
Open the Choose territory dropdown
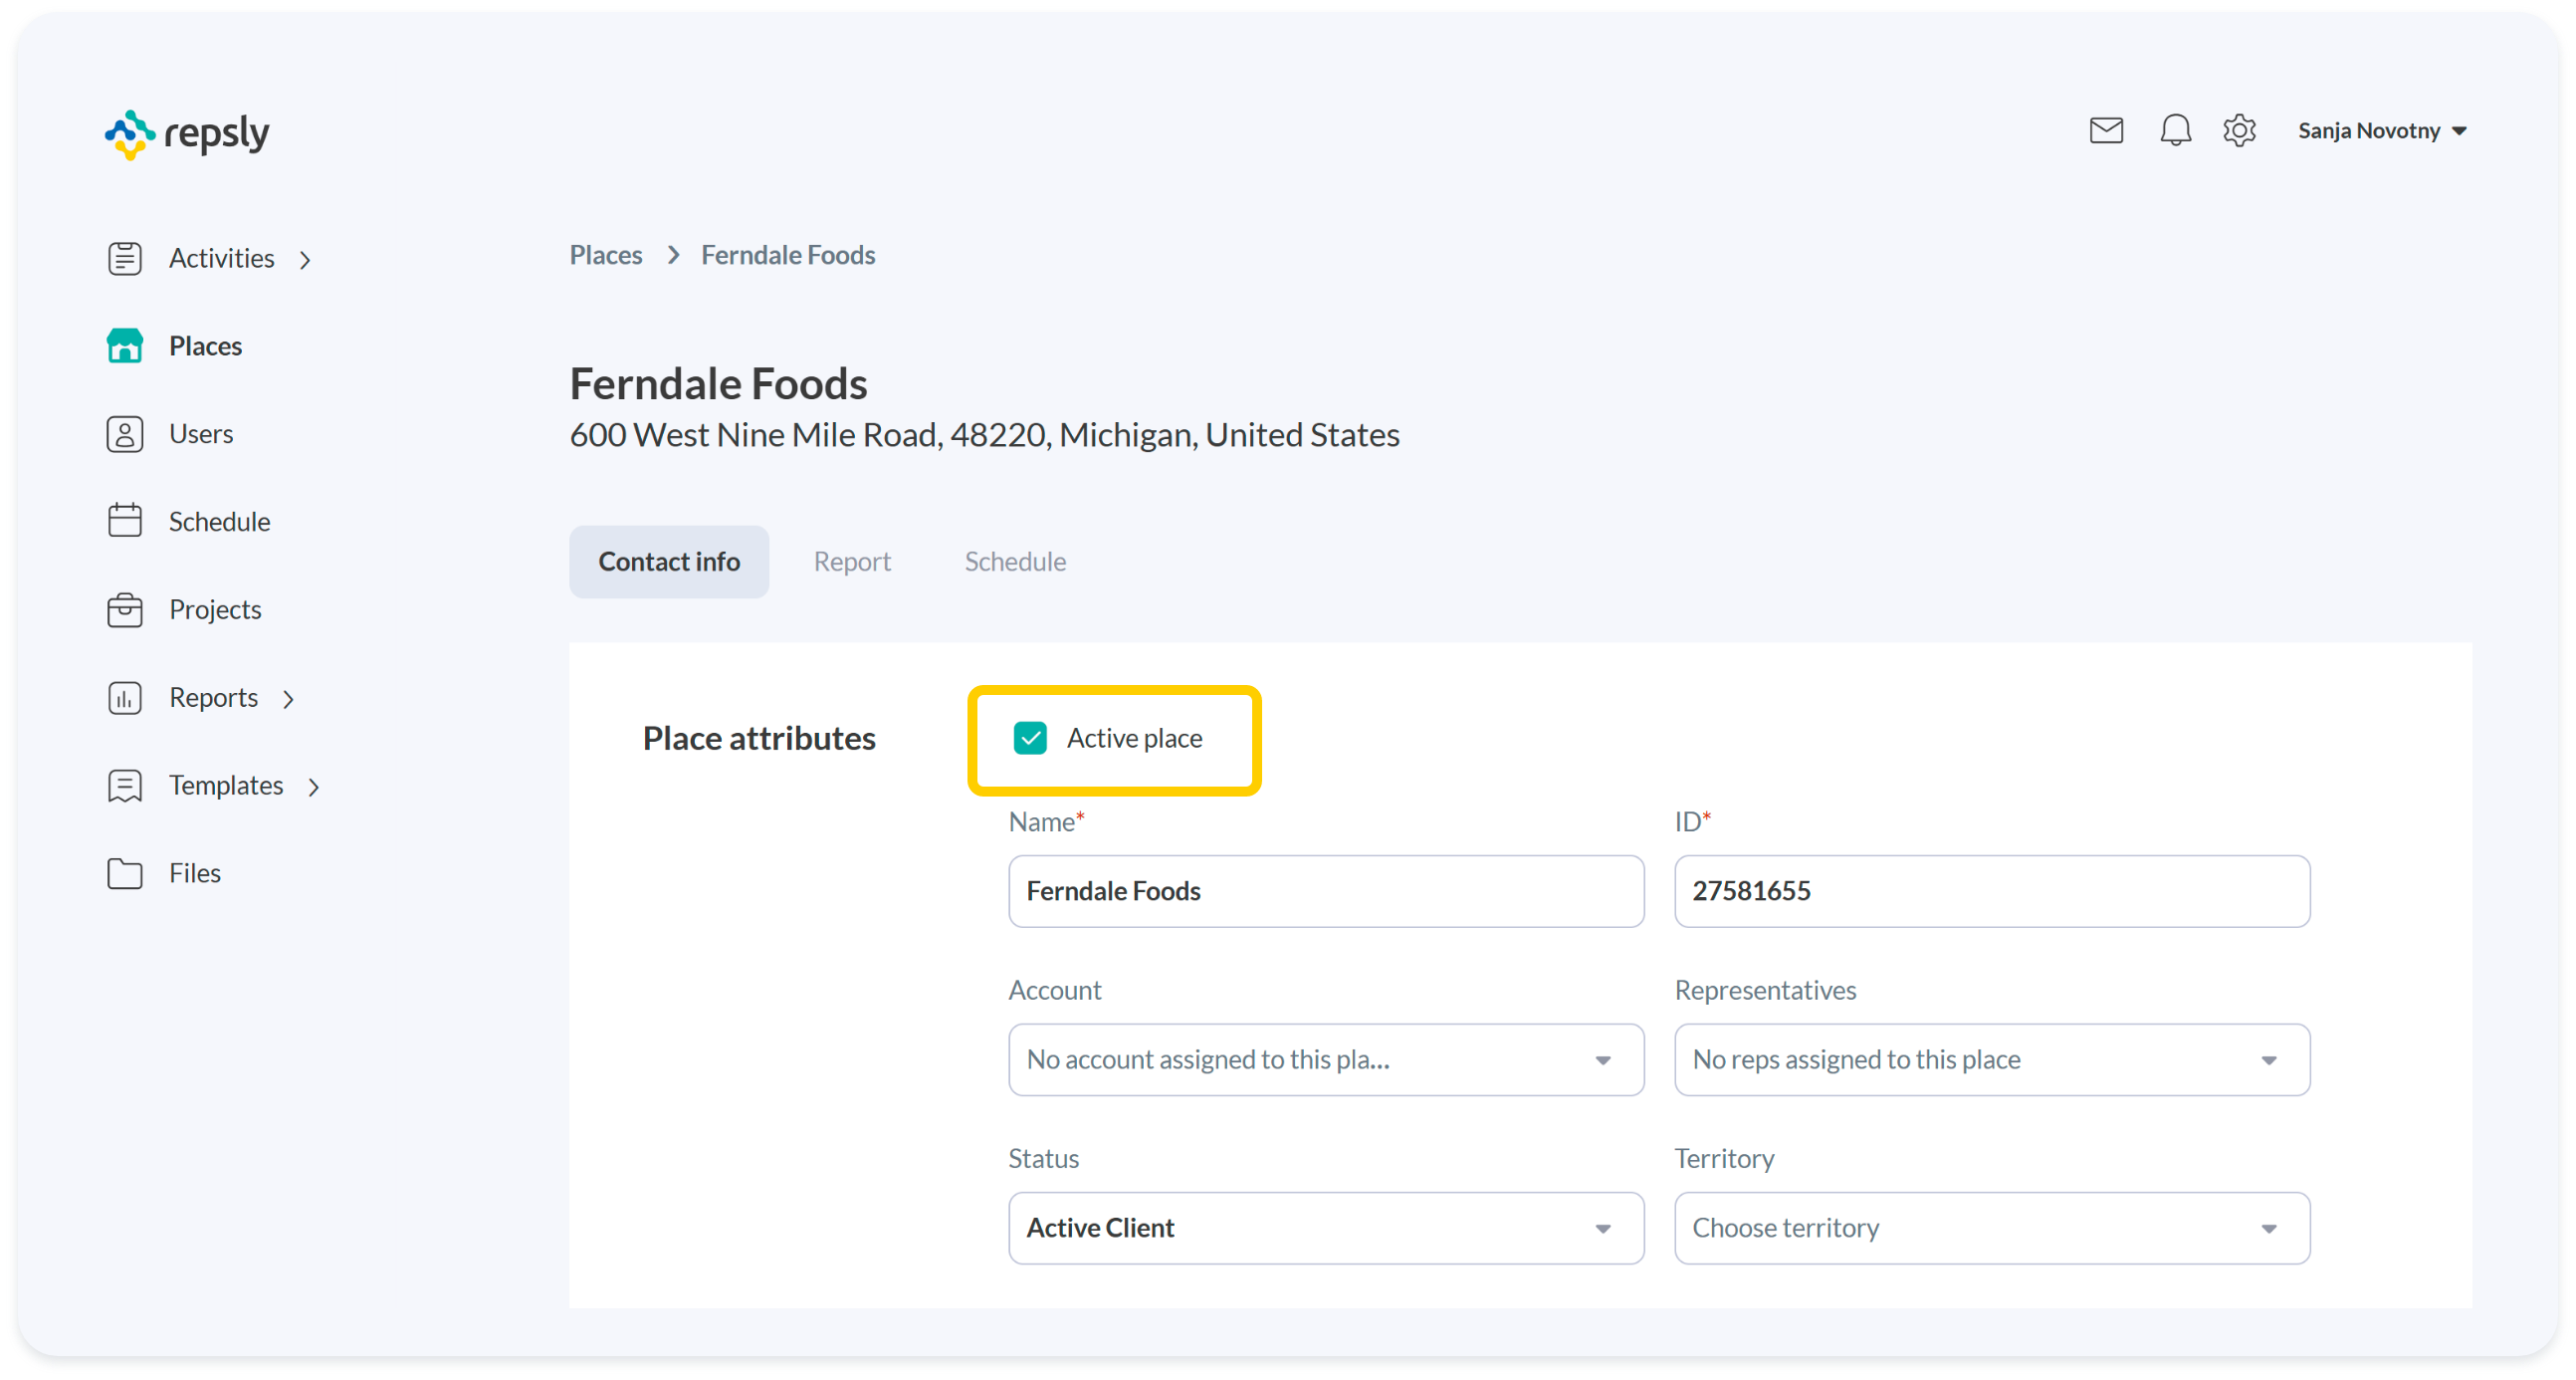[x=1991, y=1227]
